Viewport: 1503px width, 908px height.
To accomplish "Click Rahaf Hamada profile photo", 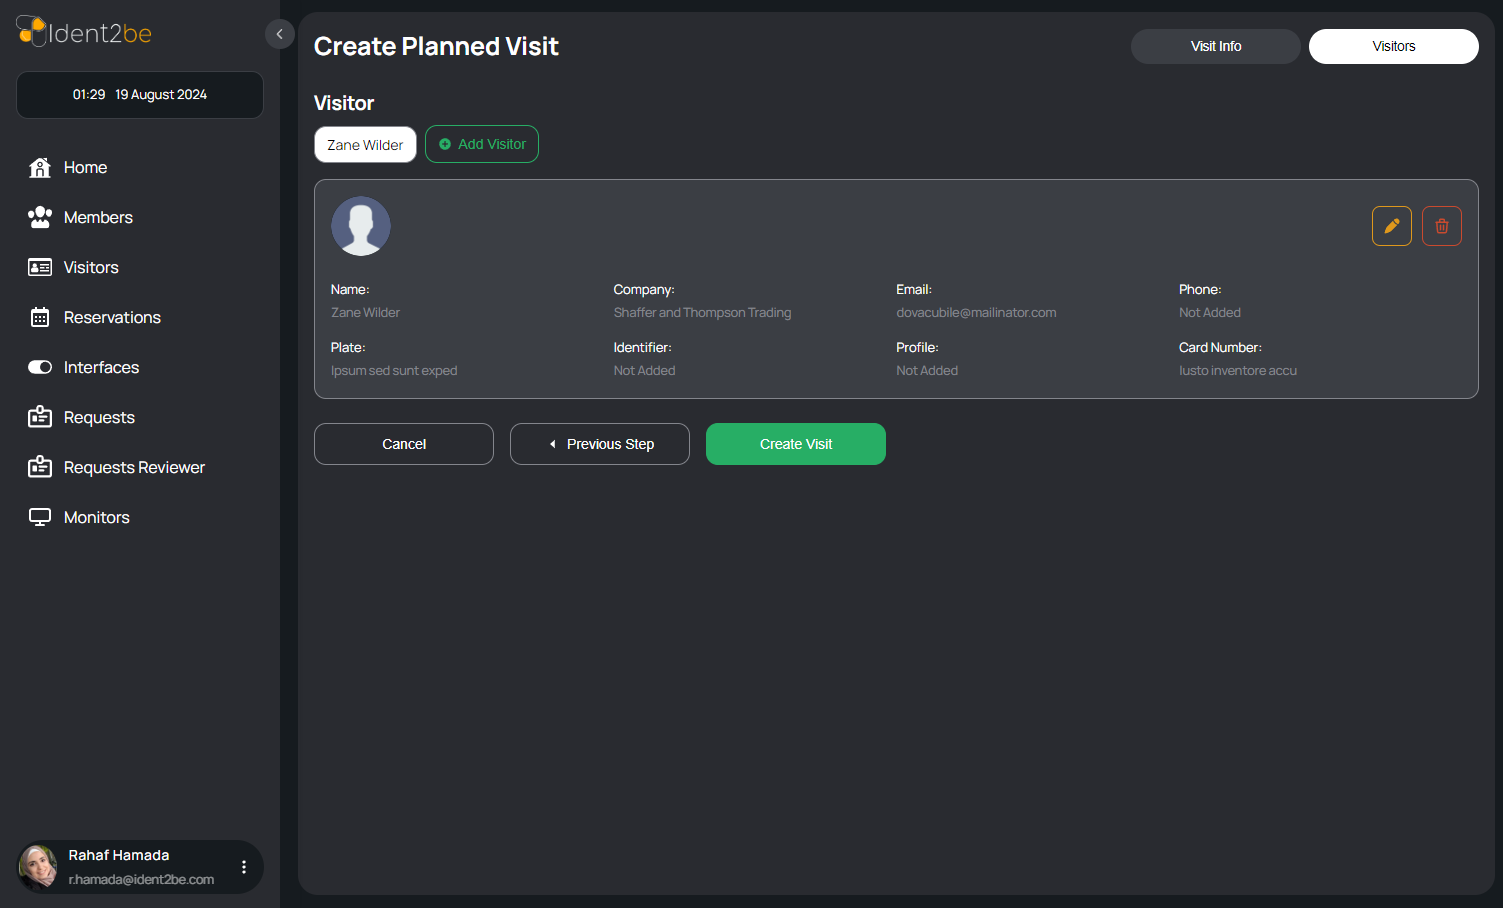I will (x=38, y=867).
